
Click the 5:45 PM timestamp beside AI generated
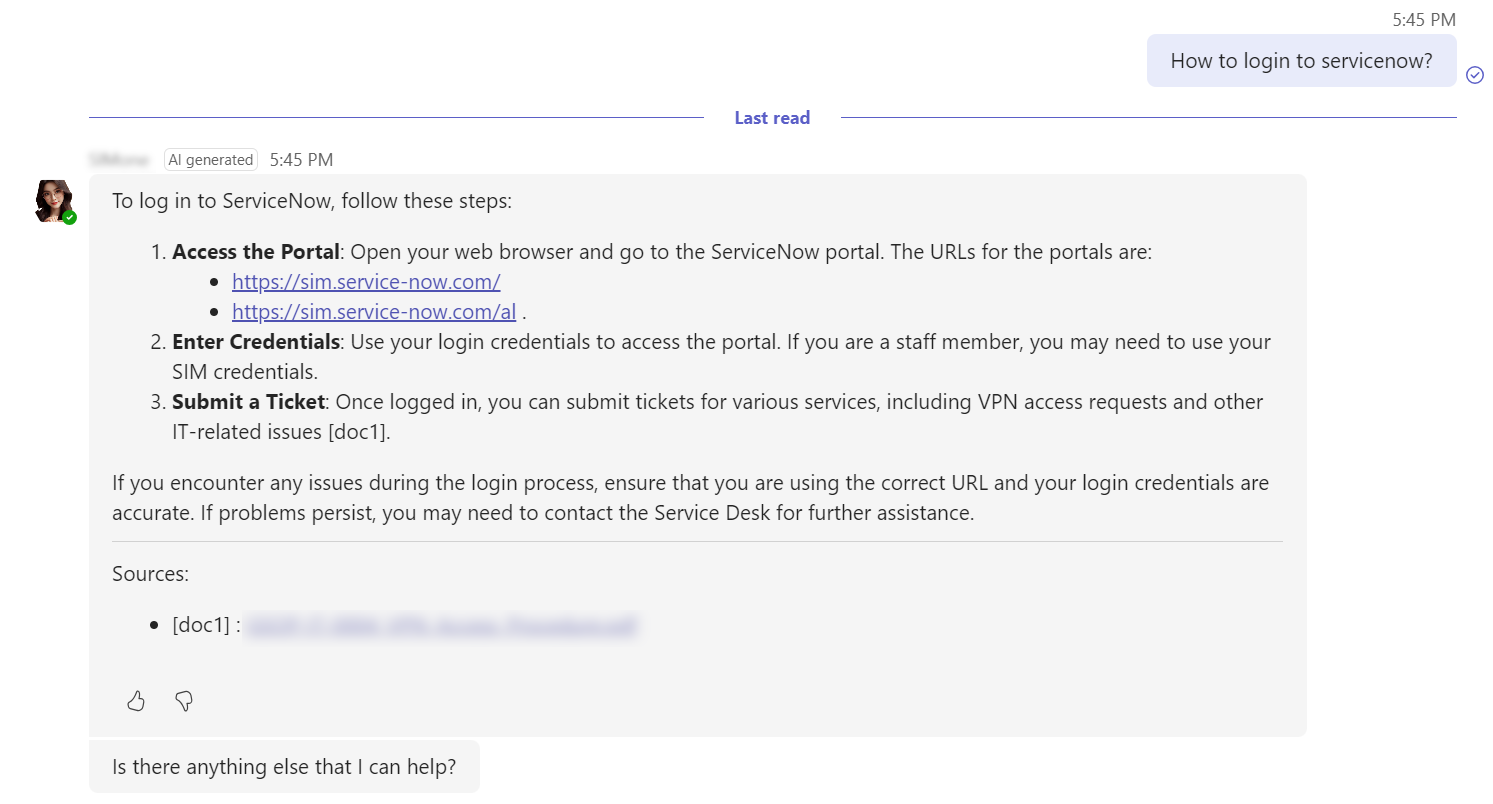pos(301,160)
